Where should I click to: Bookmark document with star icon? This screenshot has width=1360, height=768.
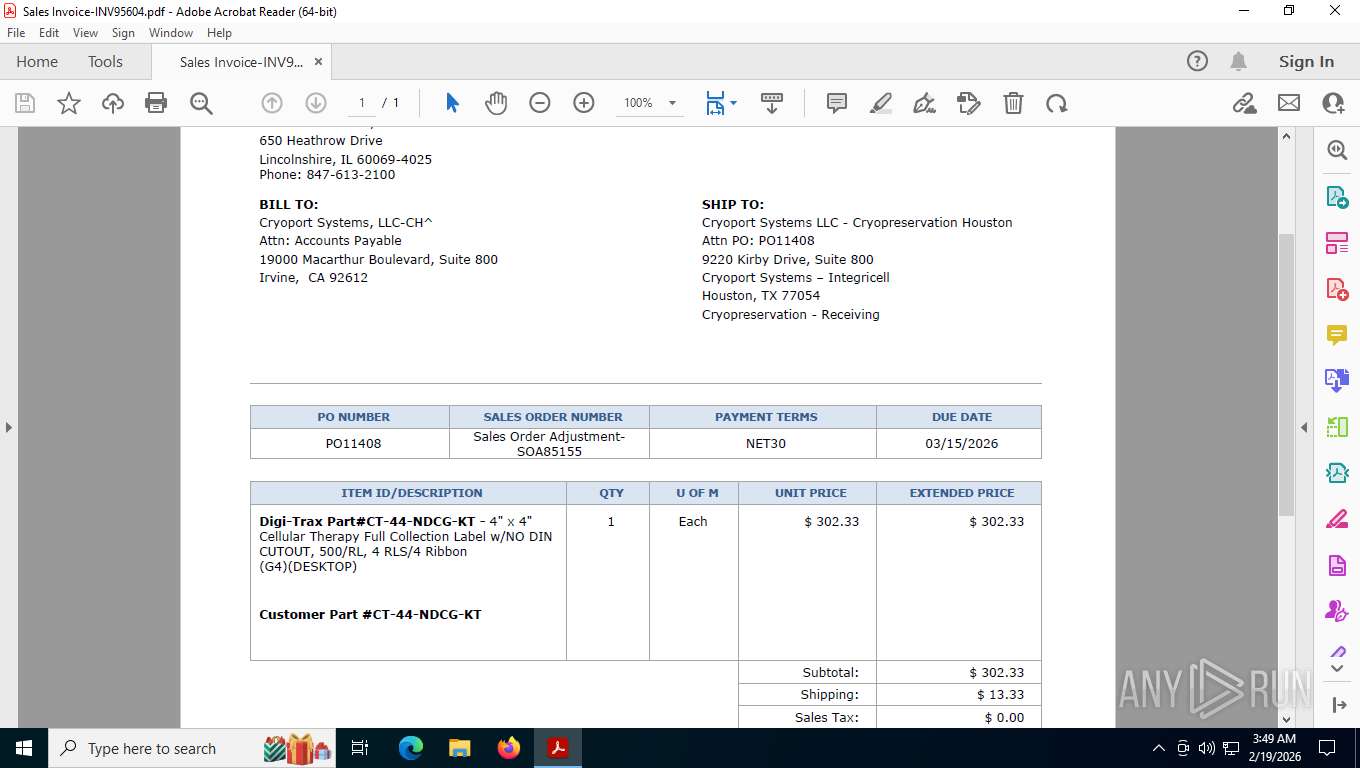[69, 103]
